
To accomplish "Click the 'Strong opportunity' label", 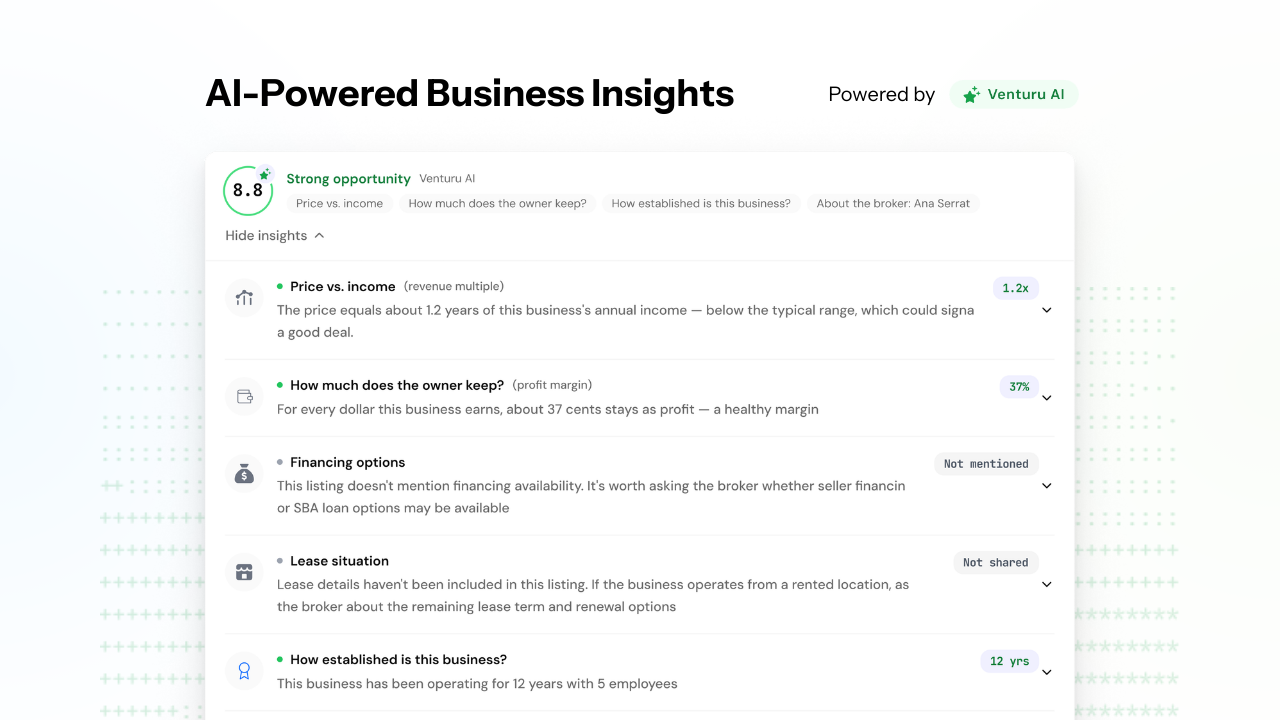I will (x=348, y=178).
